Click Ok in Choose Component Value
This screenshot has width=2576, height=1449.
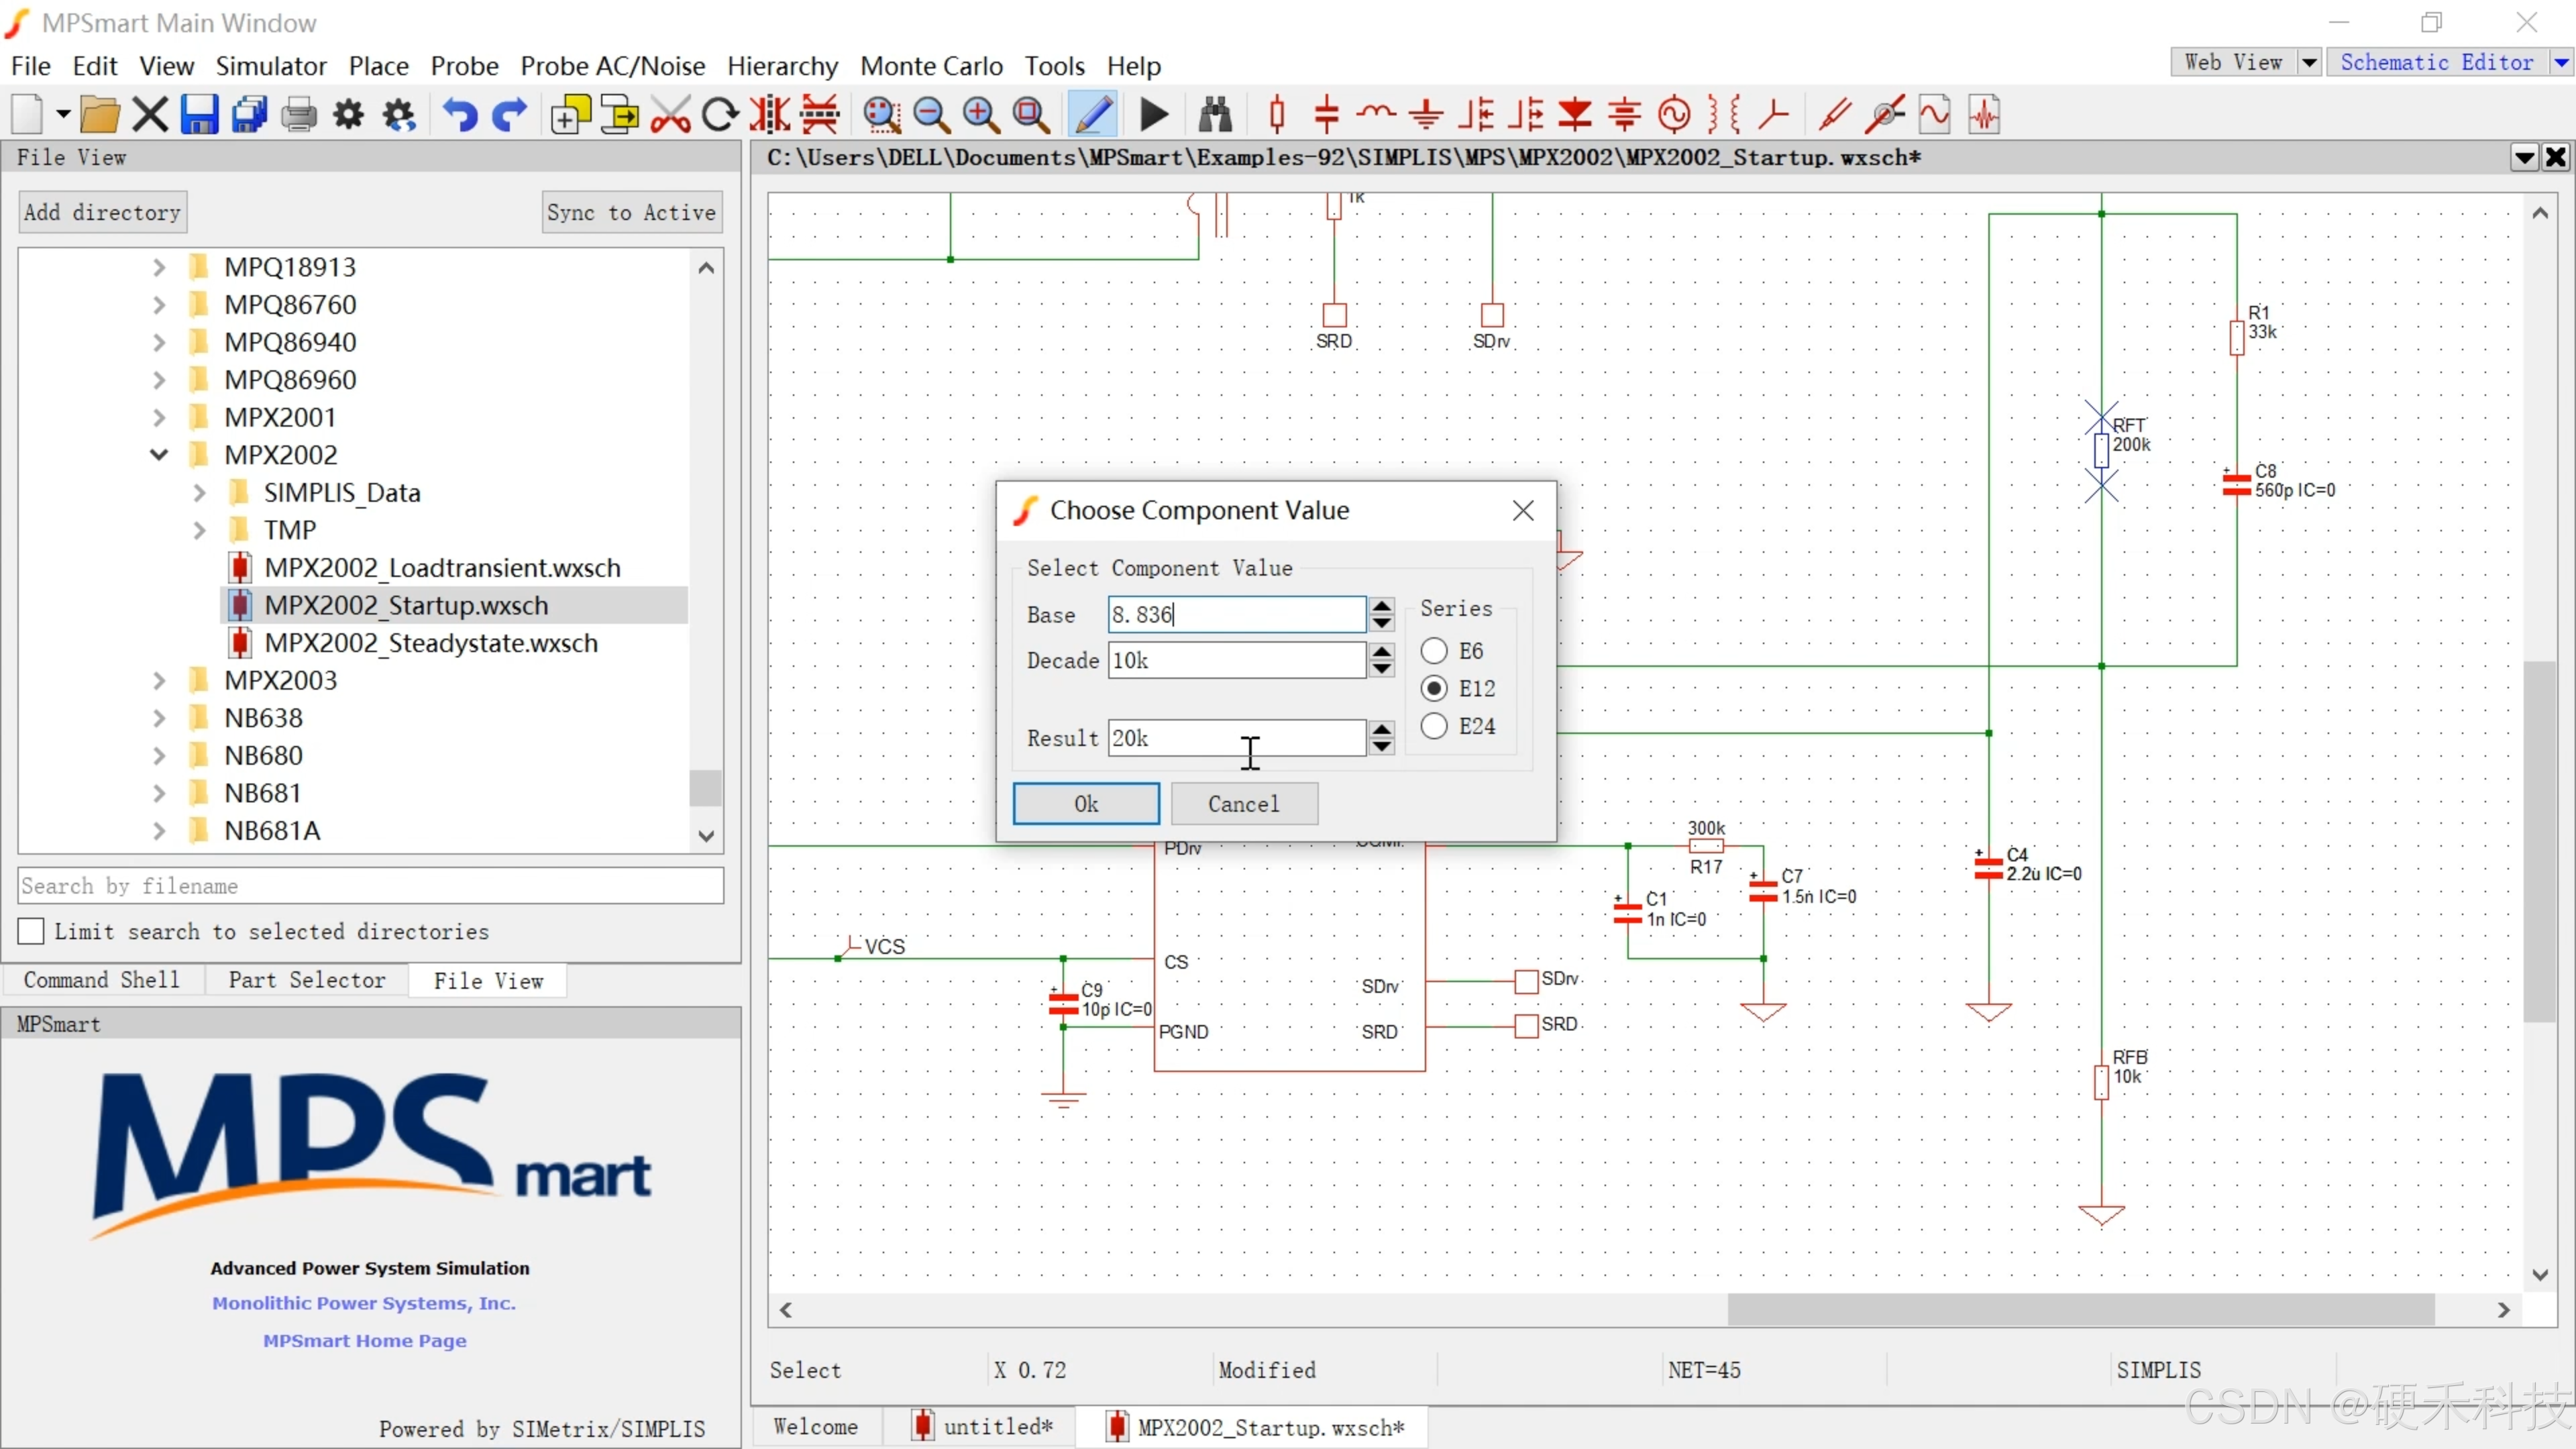[x=1086, y=804]
